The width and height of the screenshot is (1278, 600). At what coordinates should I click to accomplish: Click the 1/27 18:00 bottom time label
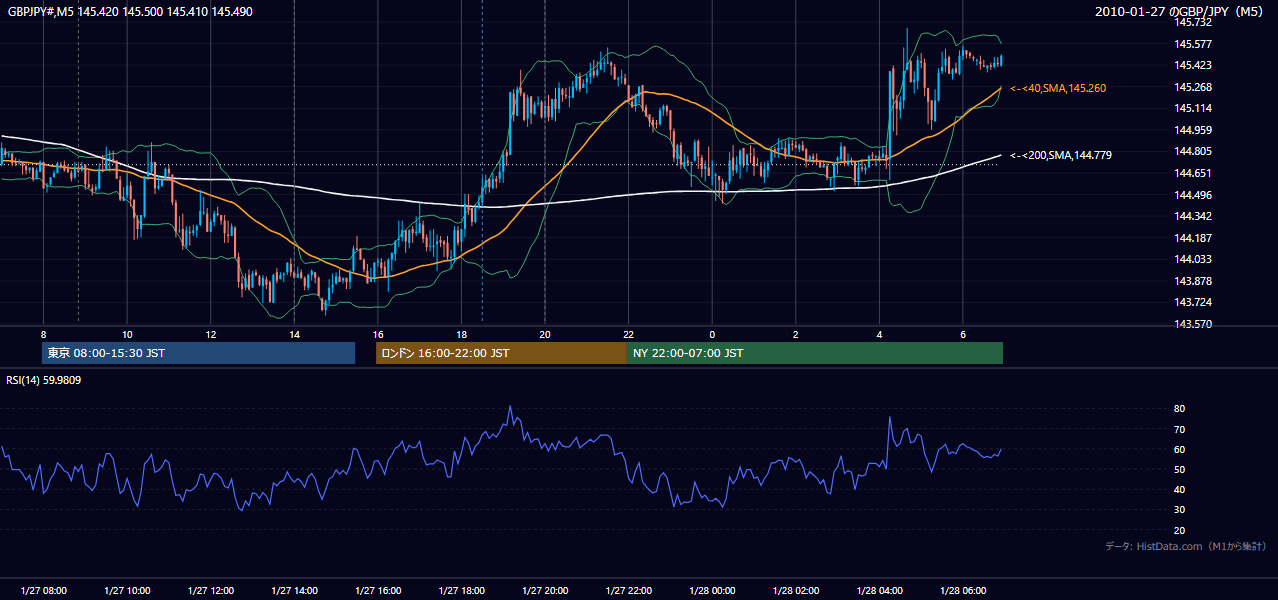pos(461,591)
